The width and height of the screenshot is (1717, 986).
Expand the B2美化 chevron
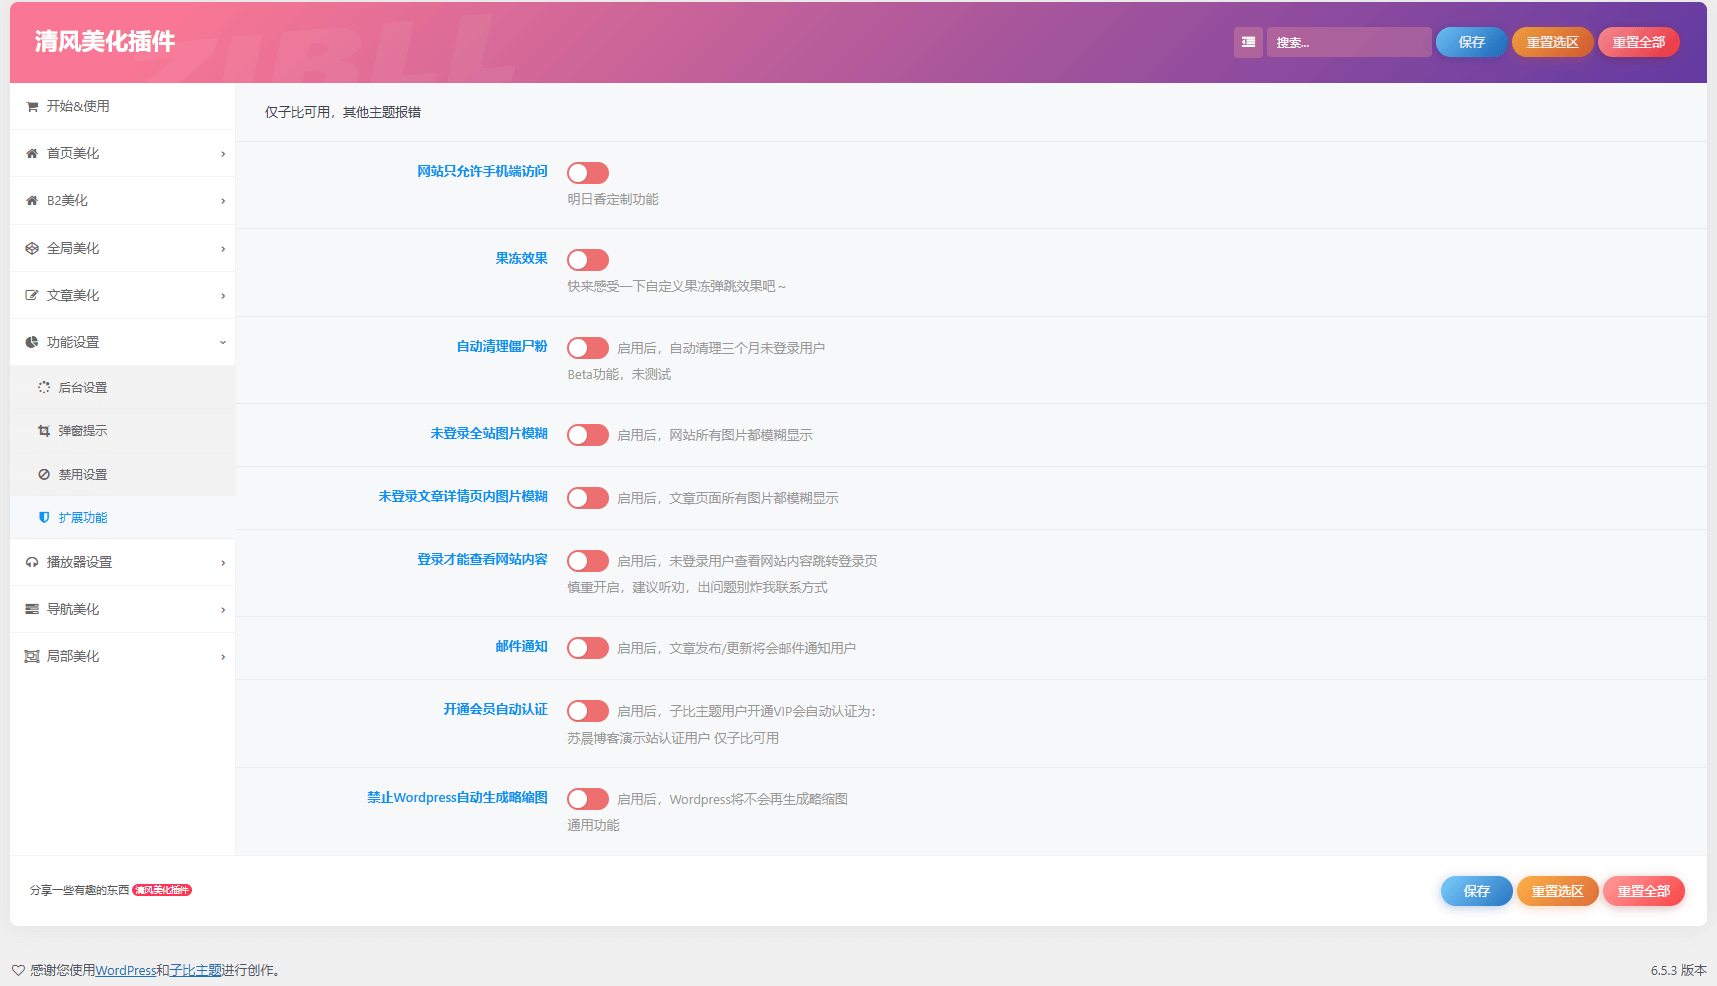(x=223, y=201)
